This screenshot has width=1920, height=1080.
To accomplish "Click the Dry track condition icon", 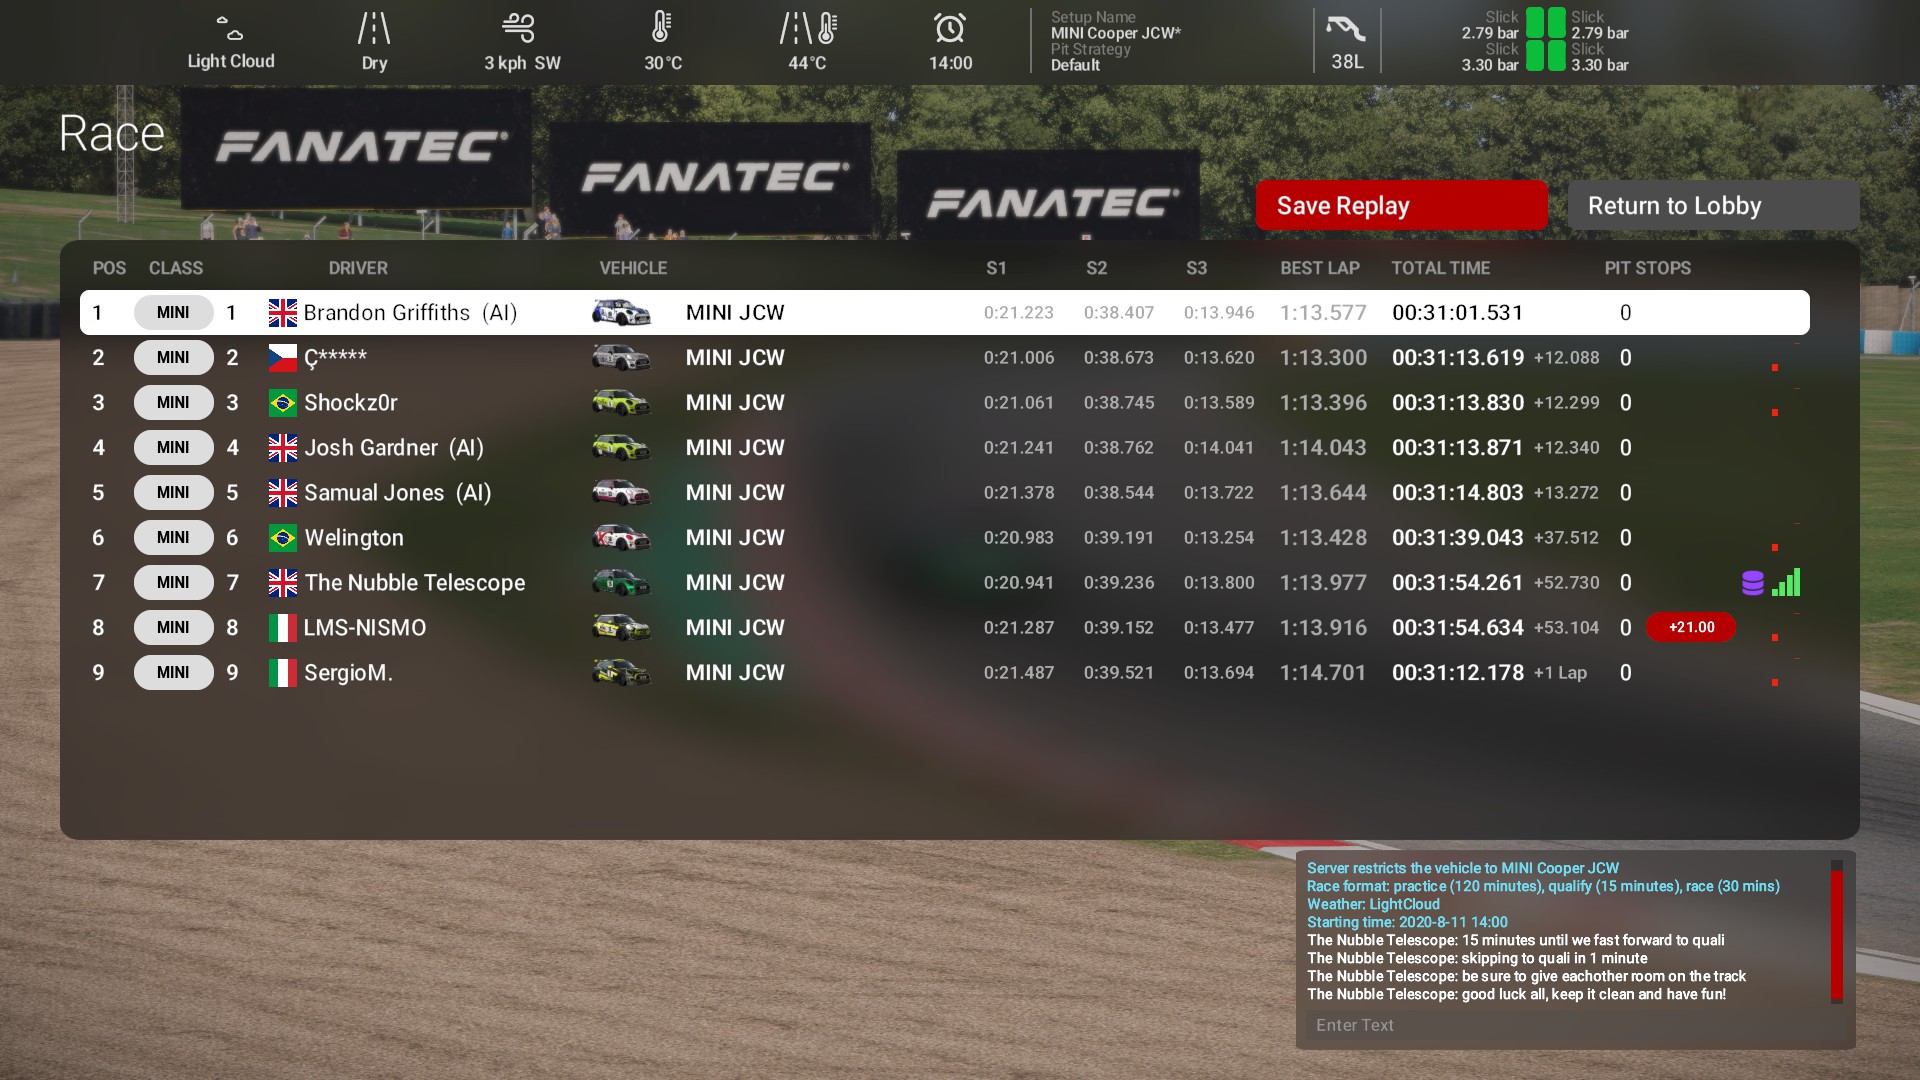I will click(374, 28).
